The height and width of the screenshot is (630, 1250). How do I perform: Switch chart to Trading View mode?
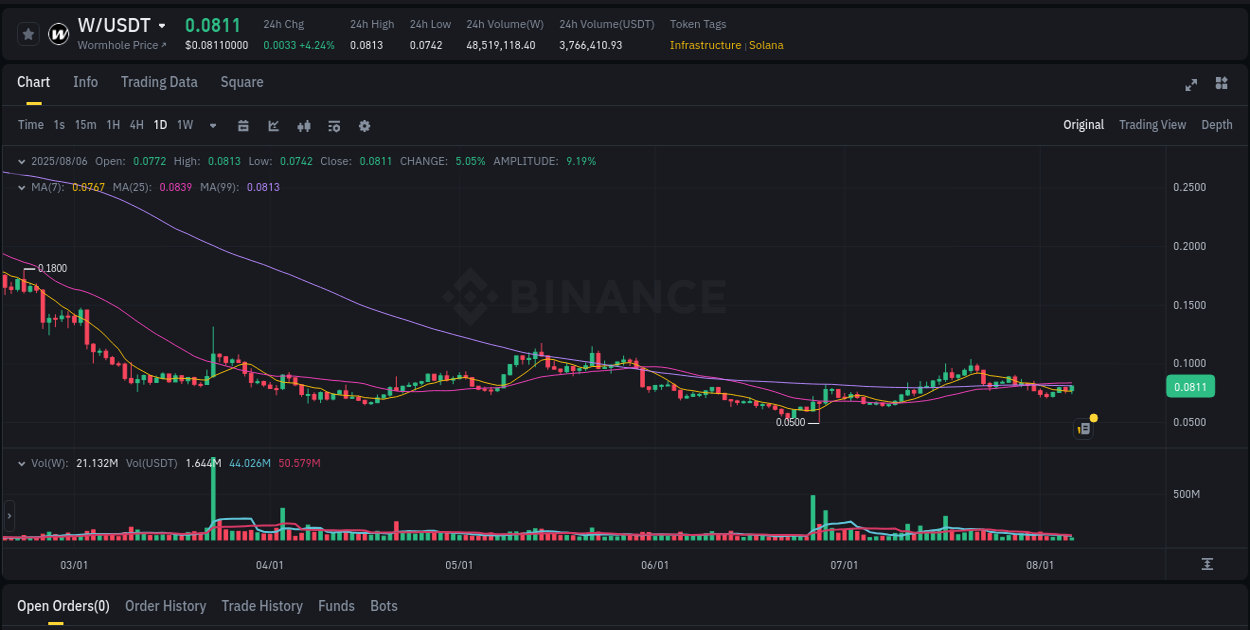click(1152, 124)
